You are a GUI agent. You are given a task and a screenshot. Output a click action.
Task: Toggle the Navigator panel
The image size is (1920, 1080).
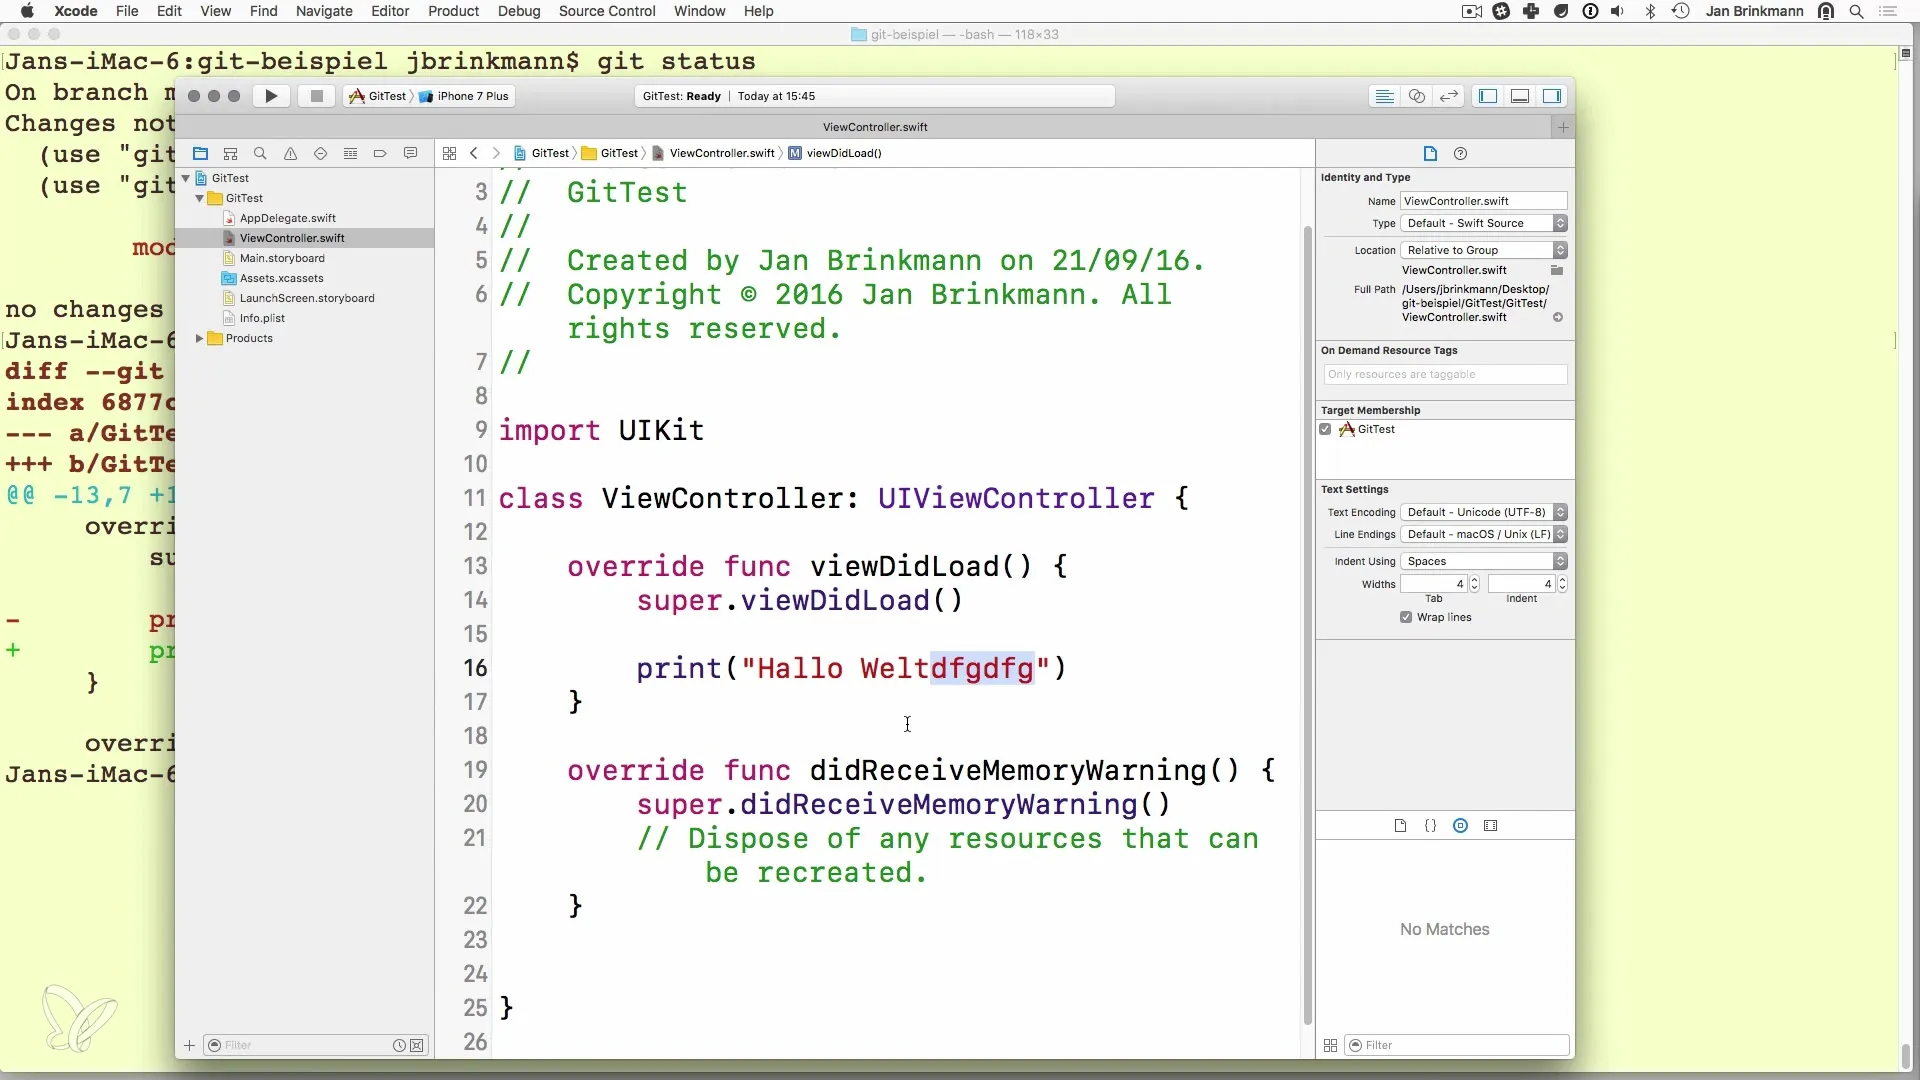[1488, 96]
